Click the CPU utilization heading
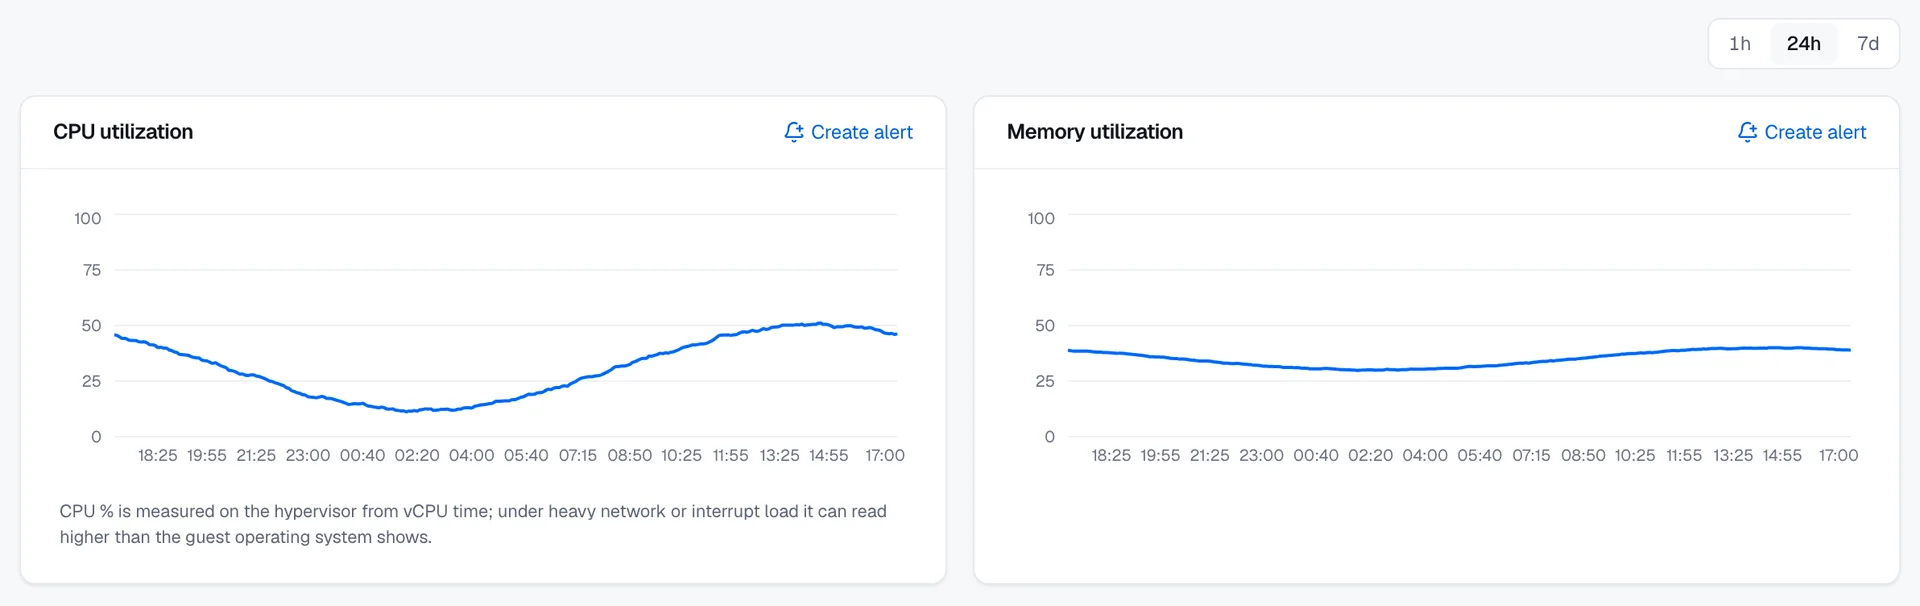 tap(123, 132)
